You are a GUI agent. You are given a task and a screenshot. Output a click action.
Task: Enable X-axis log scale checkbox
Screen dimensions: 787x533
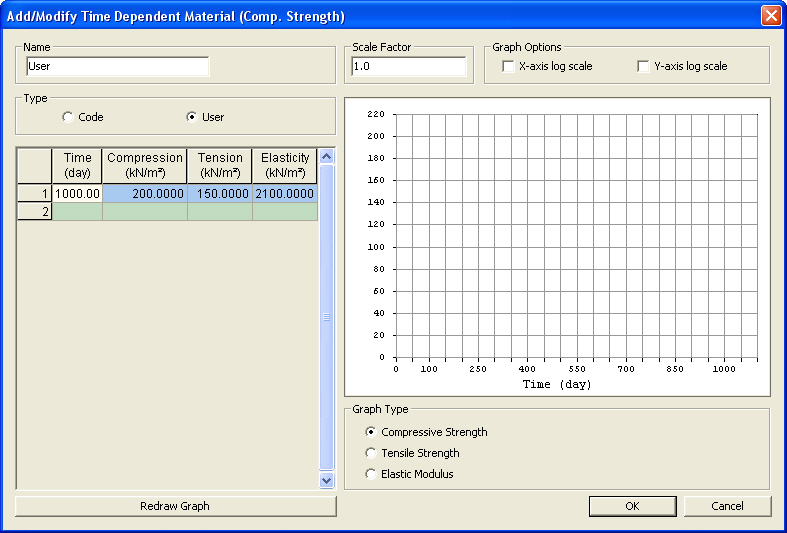[x=508, y=66]
